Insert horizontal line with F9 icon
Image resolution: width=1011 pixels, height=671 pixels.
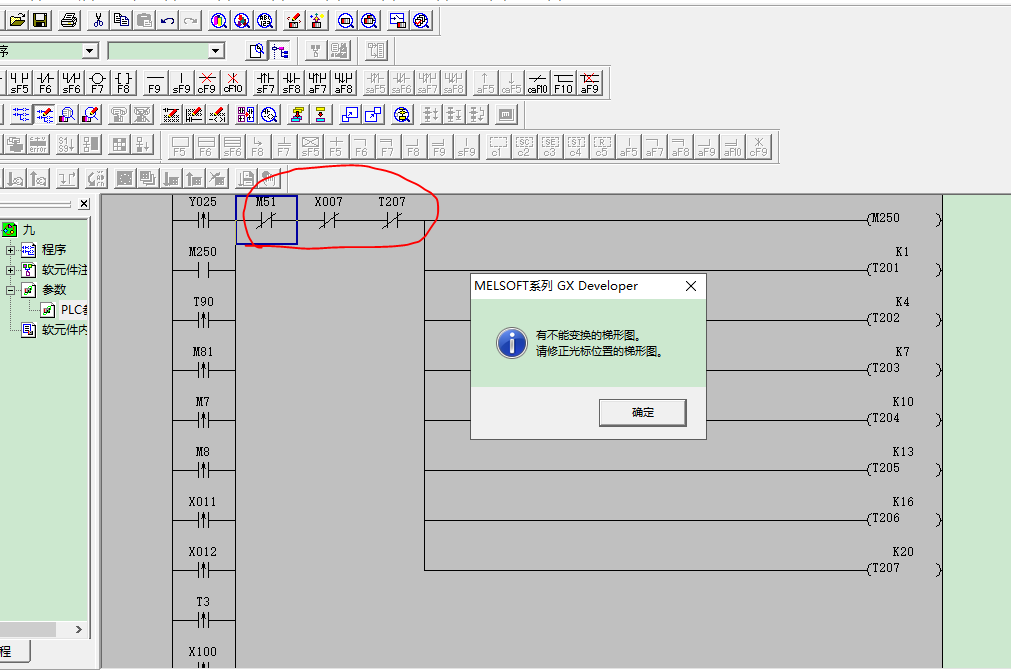[x=154, y=82]
